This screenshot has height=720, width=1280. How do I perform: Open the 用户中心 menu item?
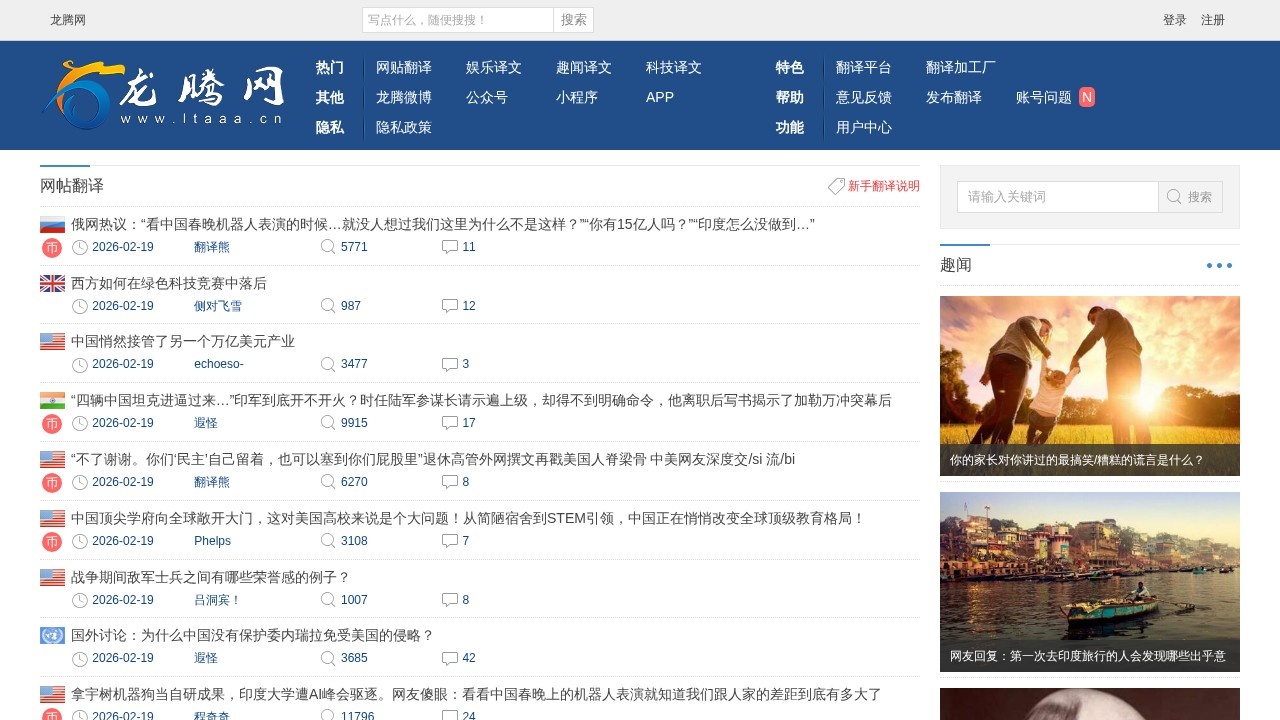click(864, 127)
